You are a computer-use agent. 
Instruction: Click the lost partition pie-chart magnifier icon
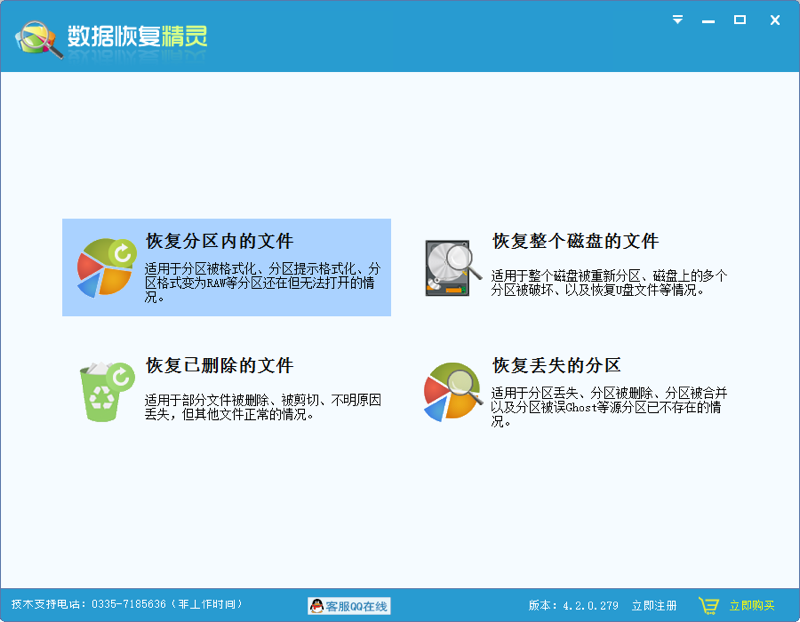coord(453,392)
